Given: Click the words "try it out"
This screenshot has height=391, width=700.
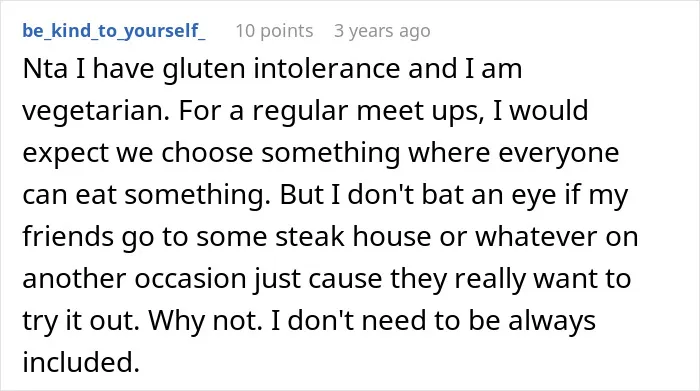Looking at the screenshot, I should (80, 321).
